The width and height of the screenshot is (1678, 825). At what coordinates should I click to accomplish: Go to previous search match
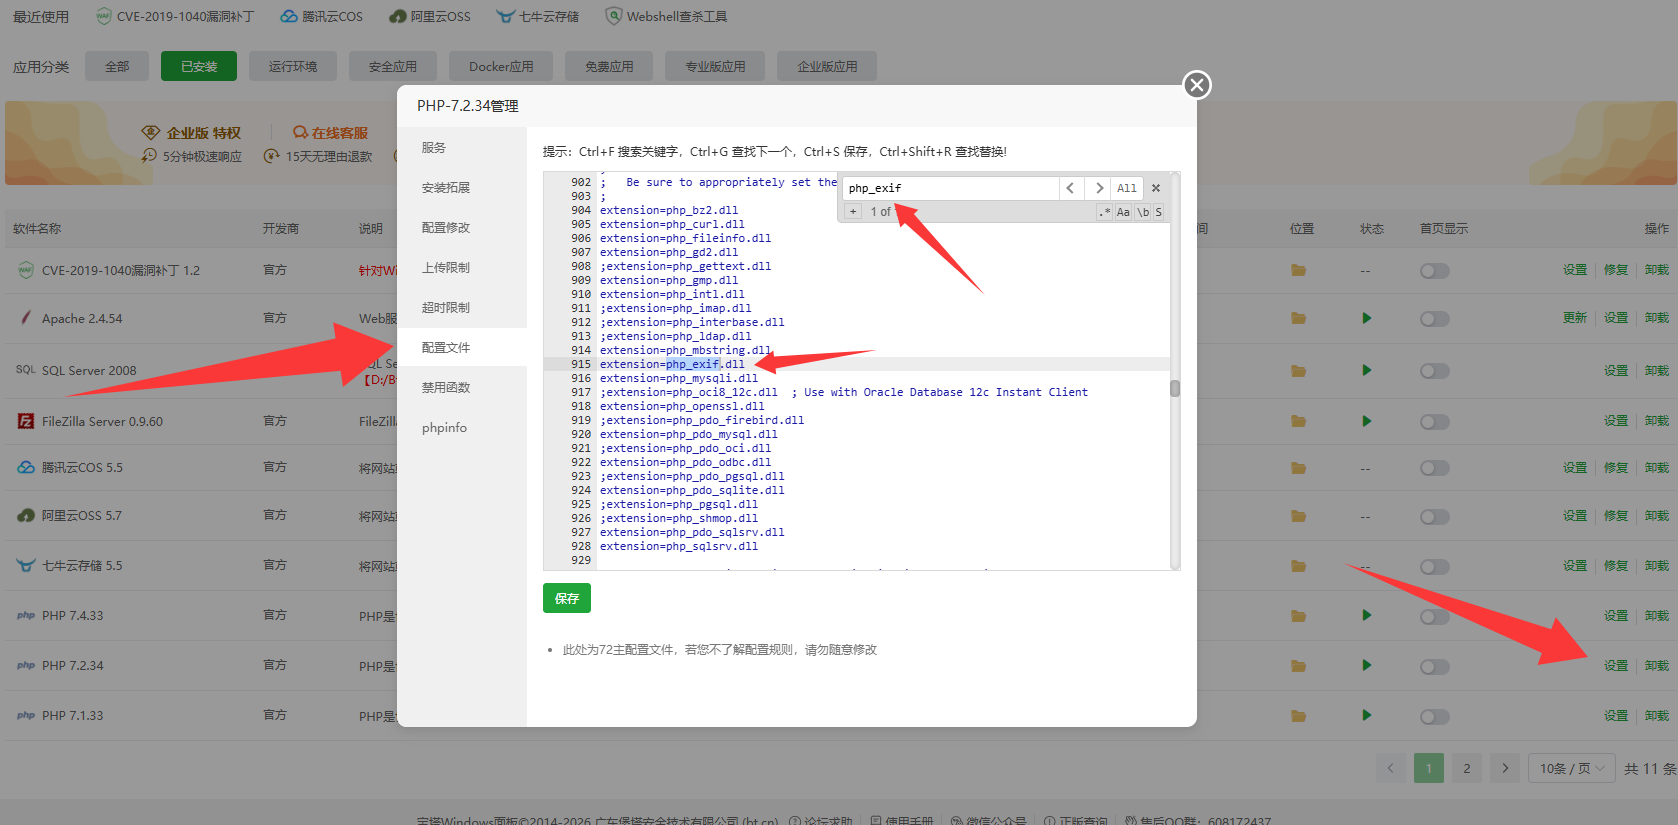coord(1070,188)
